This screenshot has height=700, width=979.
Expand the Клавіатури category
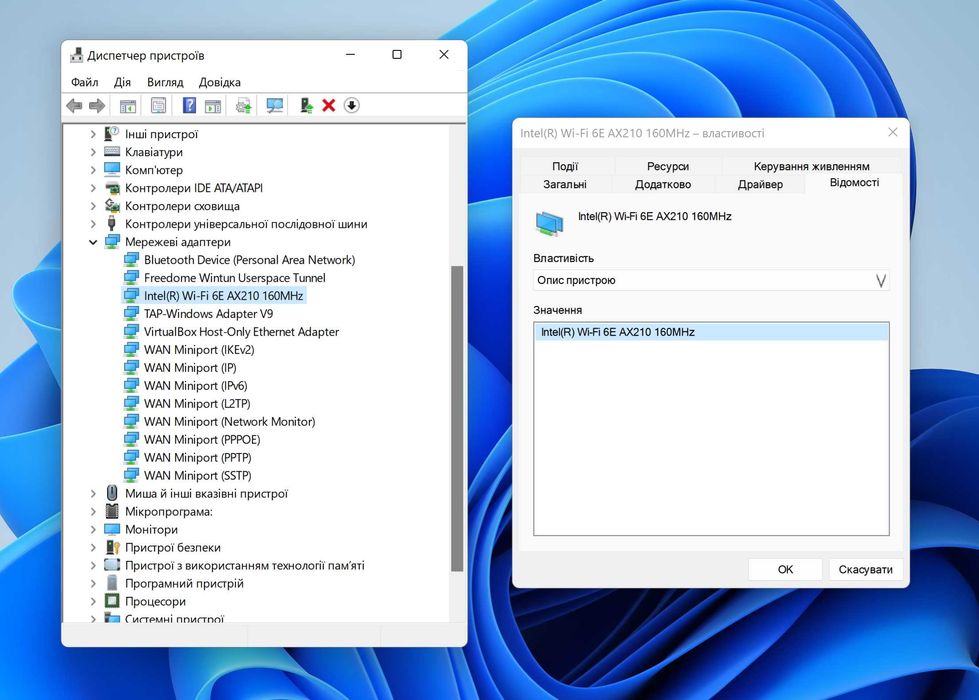(x=93, y=152)
